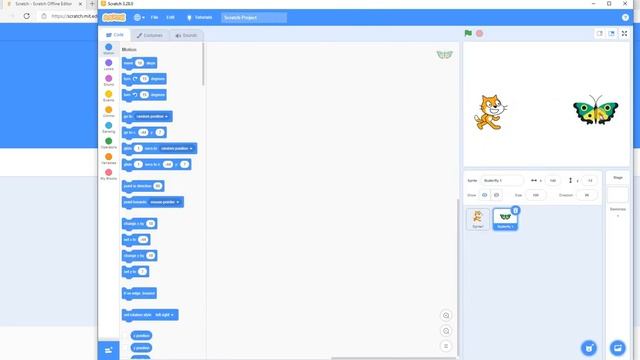Expand 'point towards mouse-pointer' dropdown

pyautogui.click(x=164, y=202)
